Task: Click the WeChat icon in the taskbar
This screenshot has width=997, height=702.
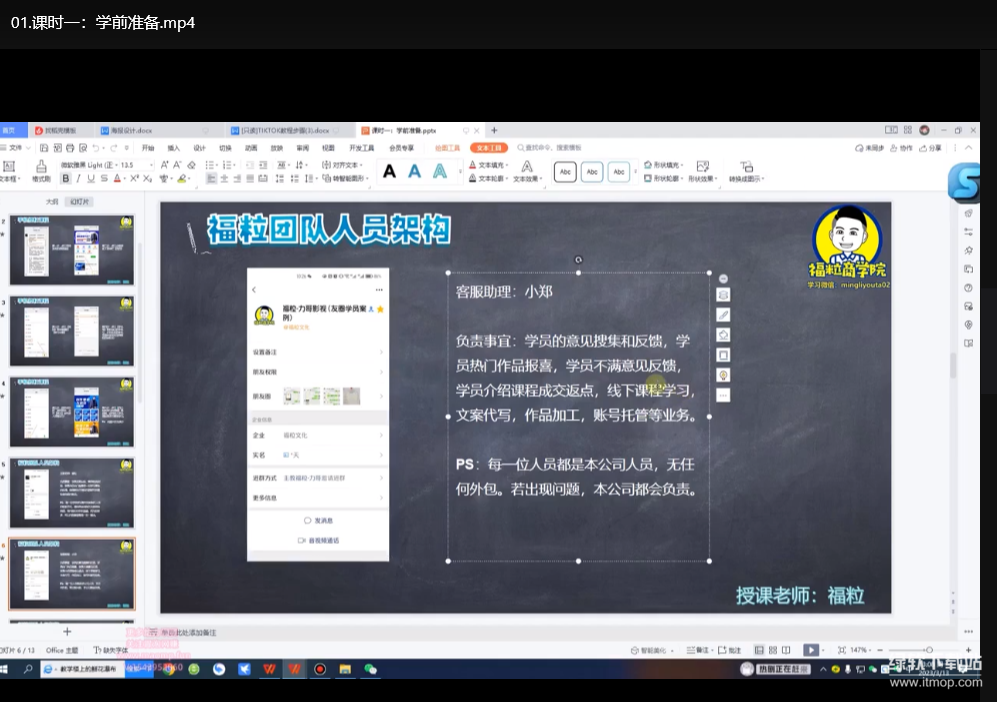Action: pos(370,669)
